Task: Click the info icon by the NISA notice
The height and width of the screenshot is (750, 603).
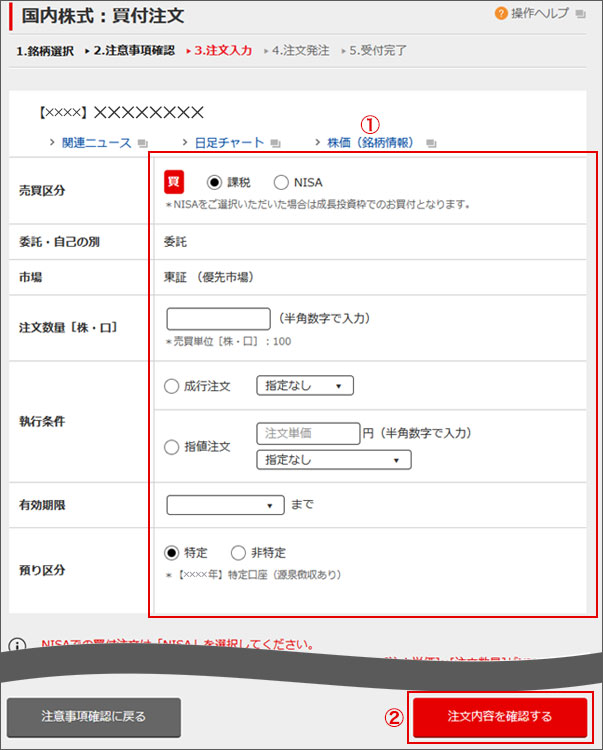Action: point(17,645)
